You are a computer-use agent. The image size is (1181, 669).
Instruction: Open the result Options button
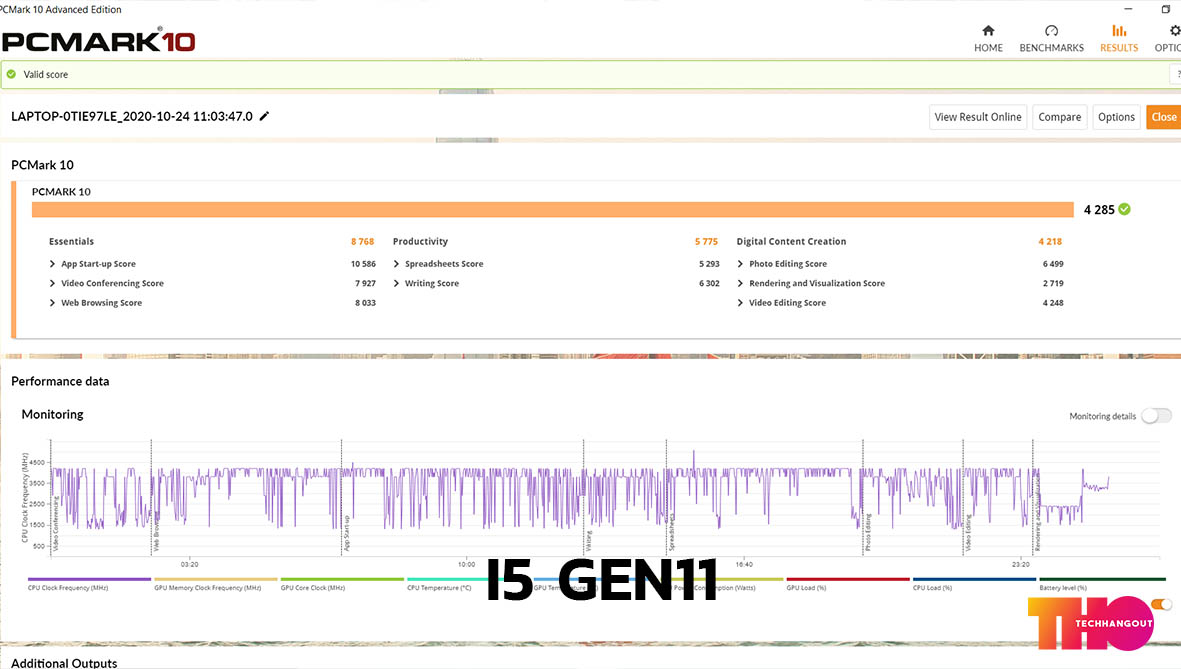click(x=1116, y=117)
